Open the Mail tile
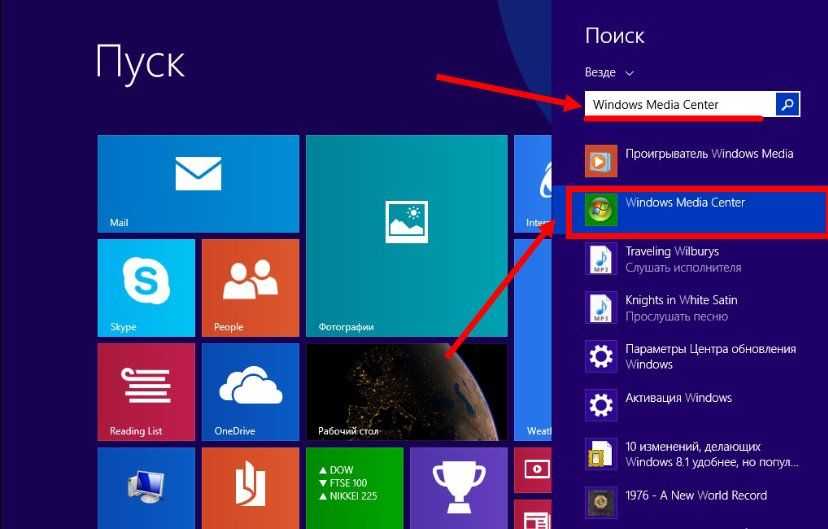This screenshot has height=529, width=828. (197, 183)
